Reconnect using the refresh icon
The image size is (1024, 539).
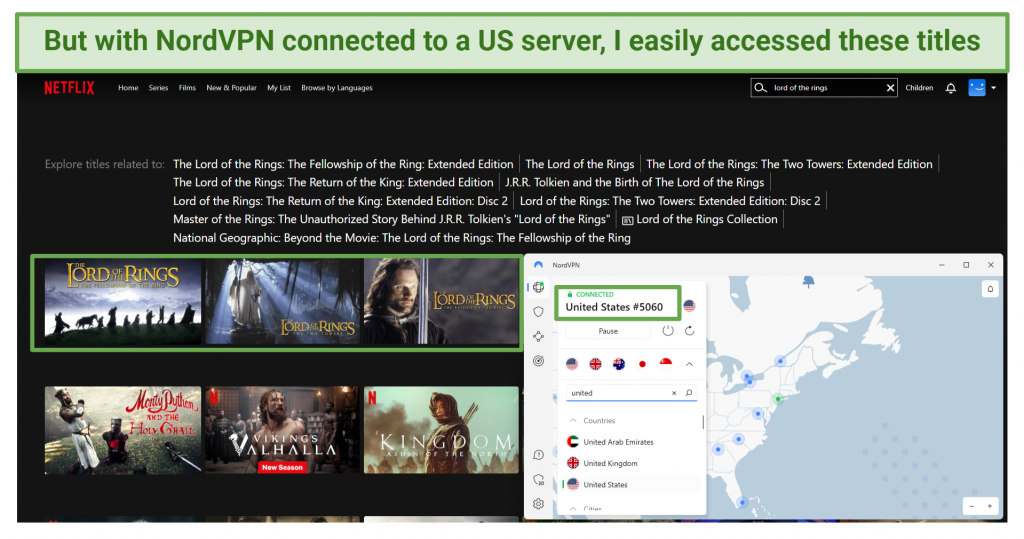coord(690,331)
